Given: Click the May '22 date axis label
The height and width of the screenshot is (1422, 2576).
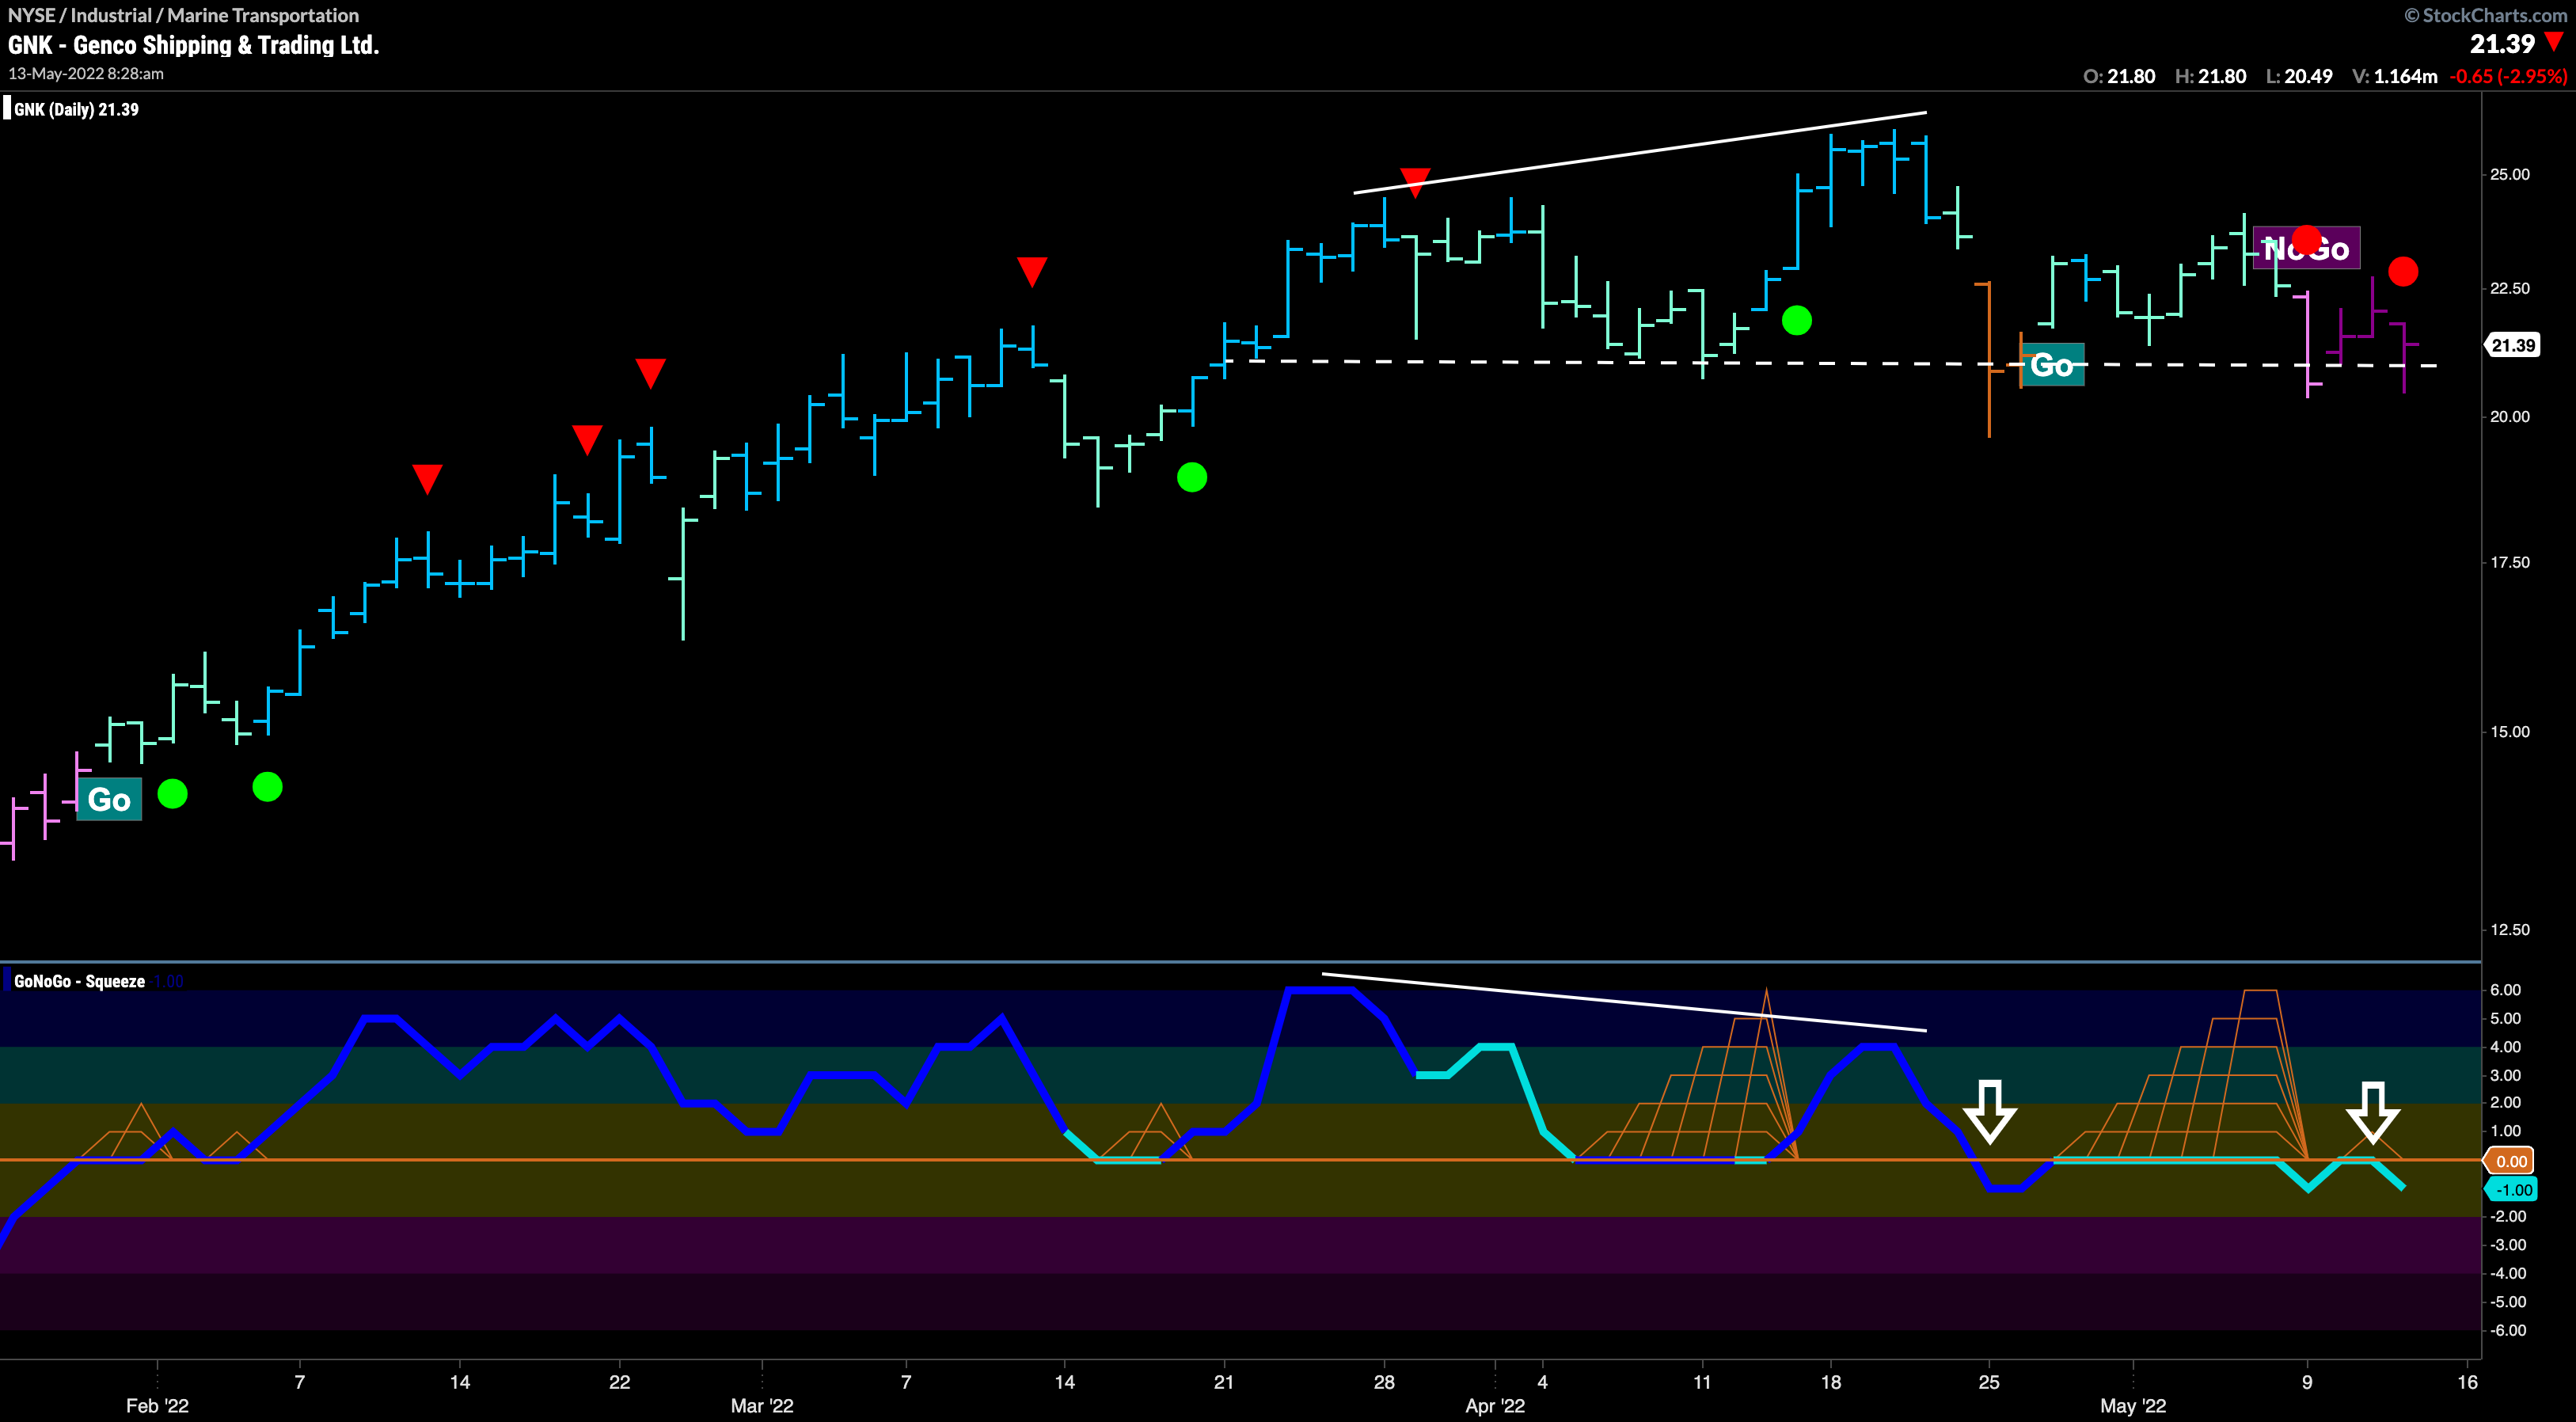Looking at the screenshot, I should point(2133,1405).
